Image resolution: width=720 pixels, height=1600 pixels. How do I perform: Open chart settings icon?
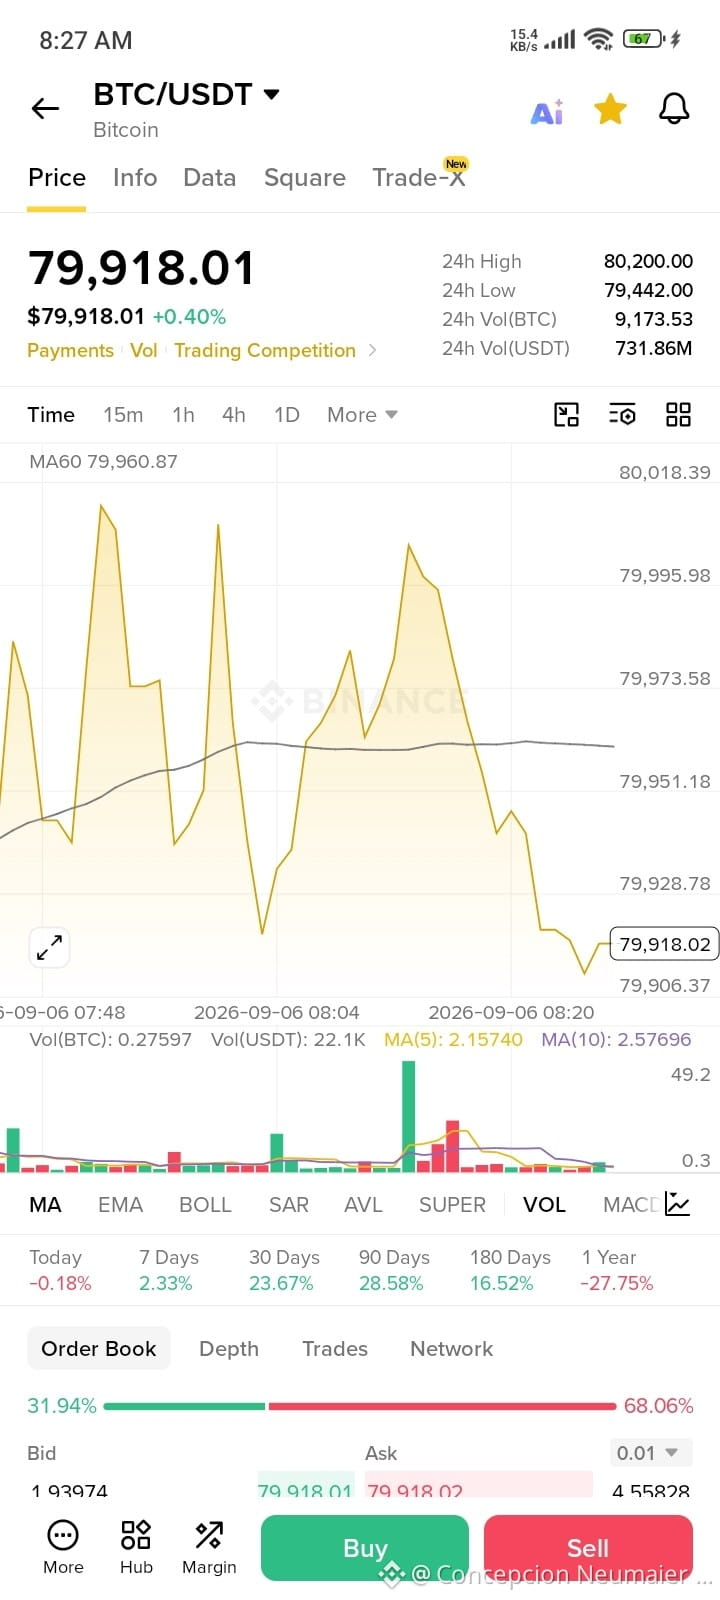coord(622,414)
